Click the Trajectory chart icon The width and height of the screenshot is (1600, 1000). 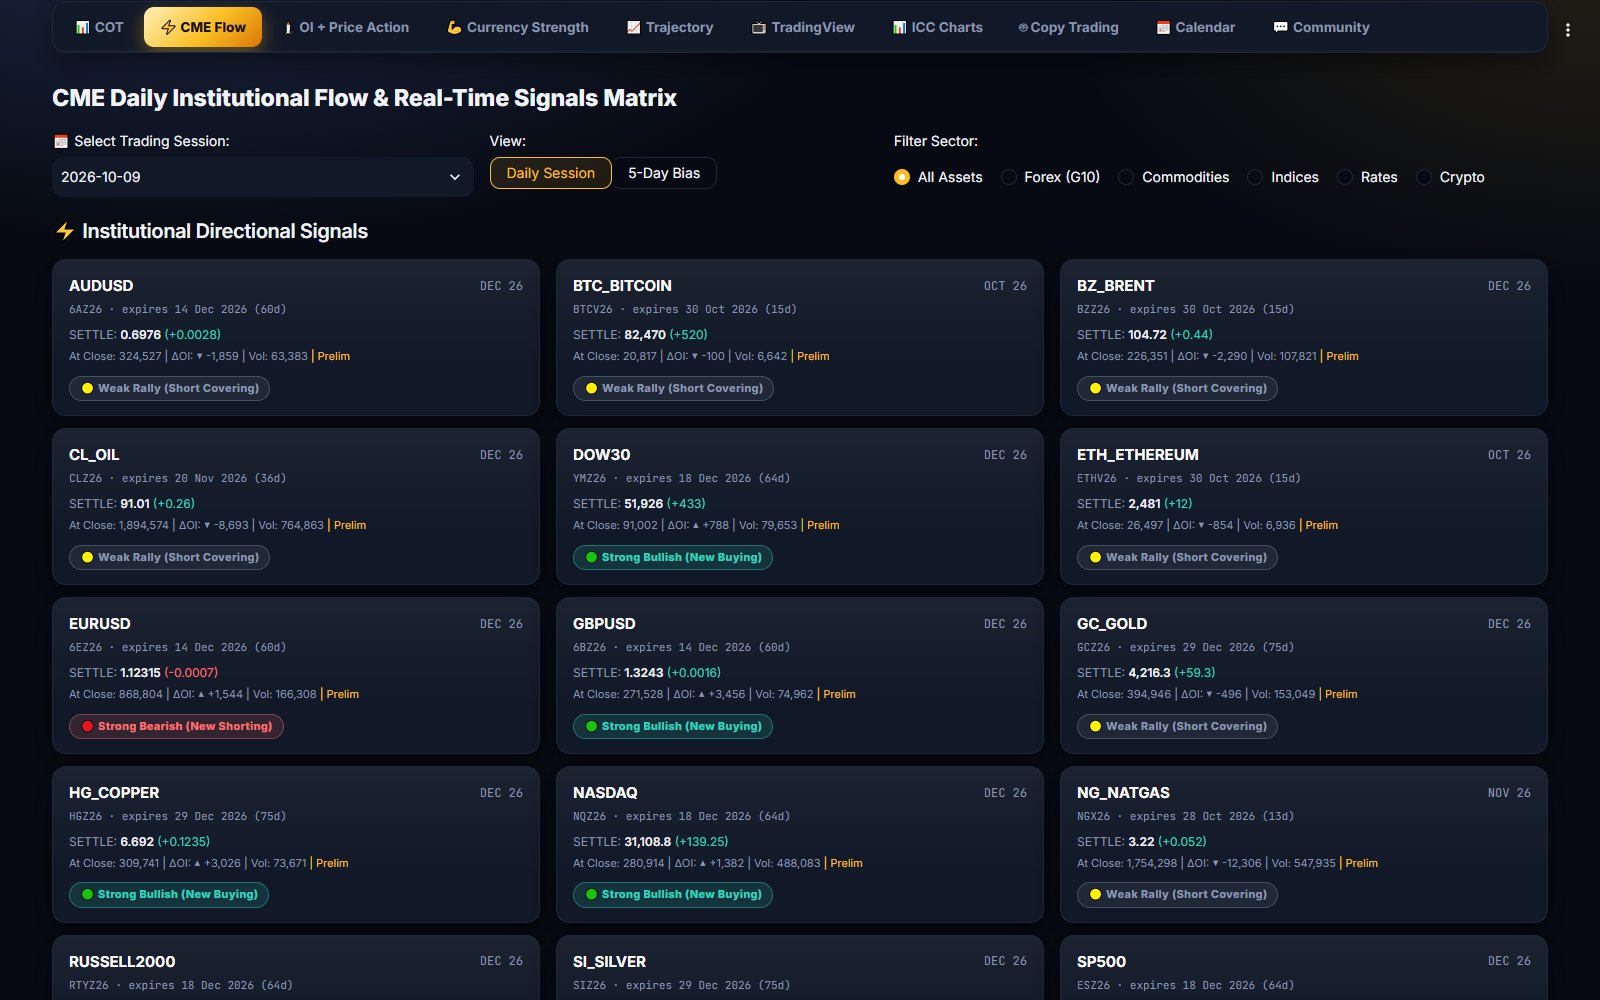click(x=633, y=28)
